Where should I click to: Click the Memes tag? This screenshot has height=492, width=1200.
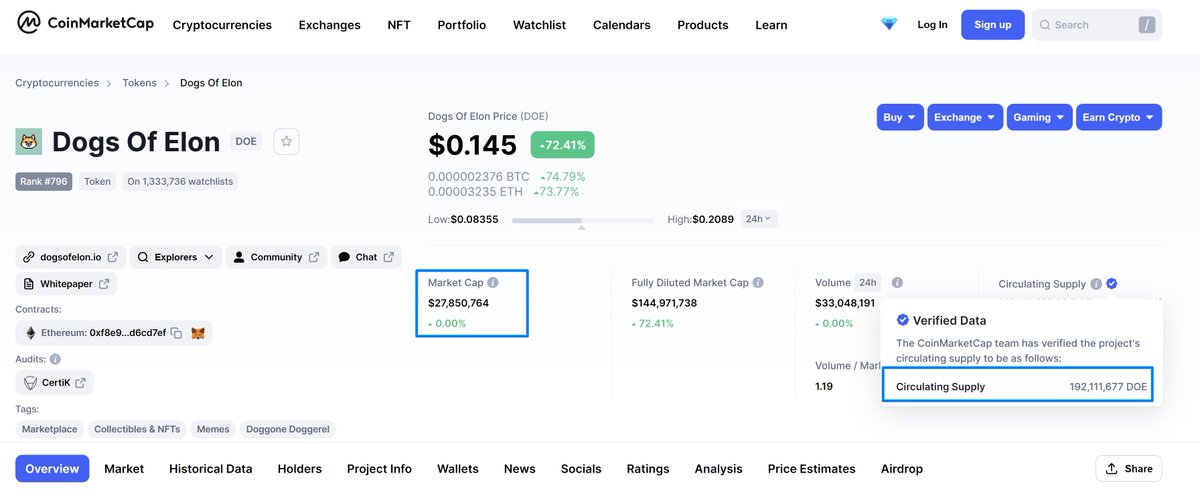point(213,429)
